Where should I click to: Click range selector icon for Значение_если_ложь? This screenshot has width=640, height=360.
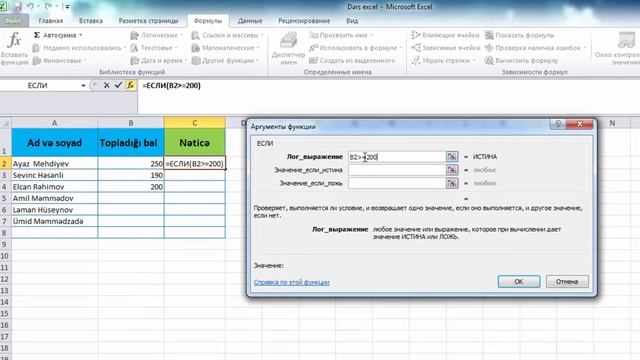[x=452, y=183]
